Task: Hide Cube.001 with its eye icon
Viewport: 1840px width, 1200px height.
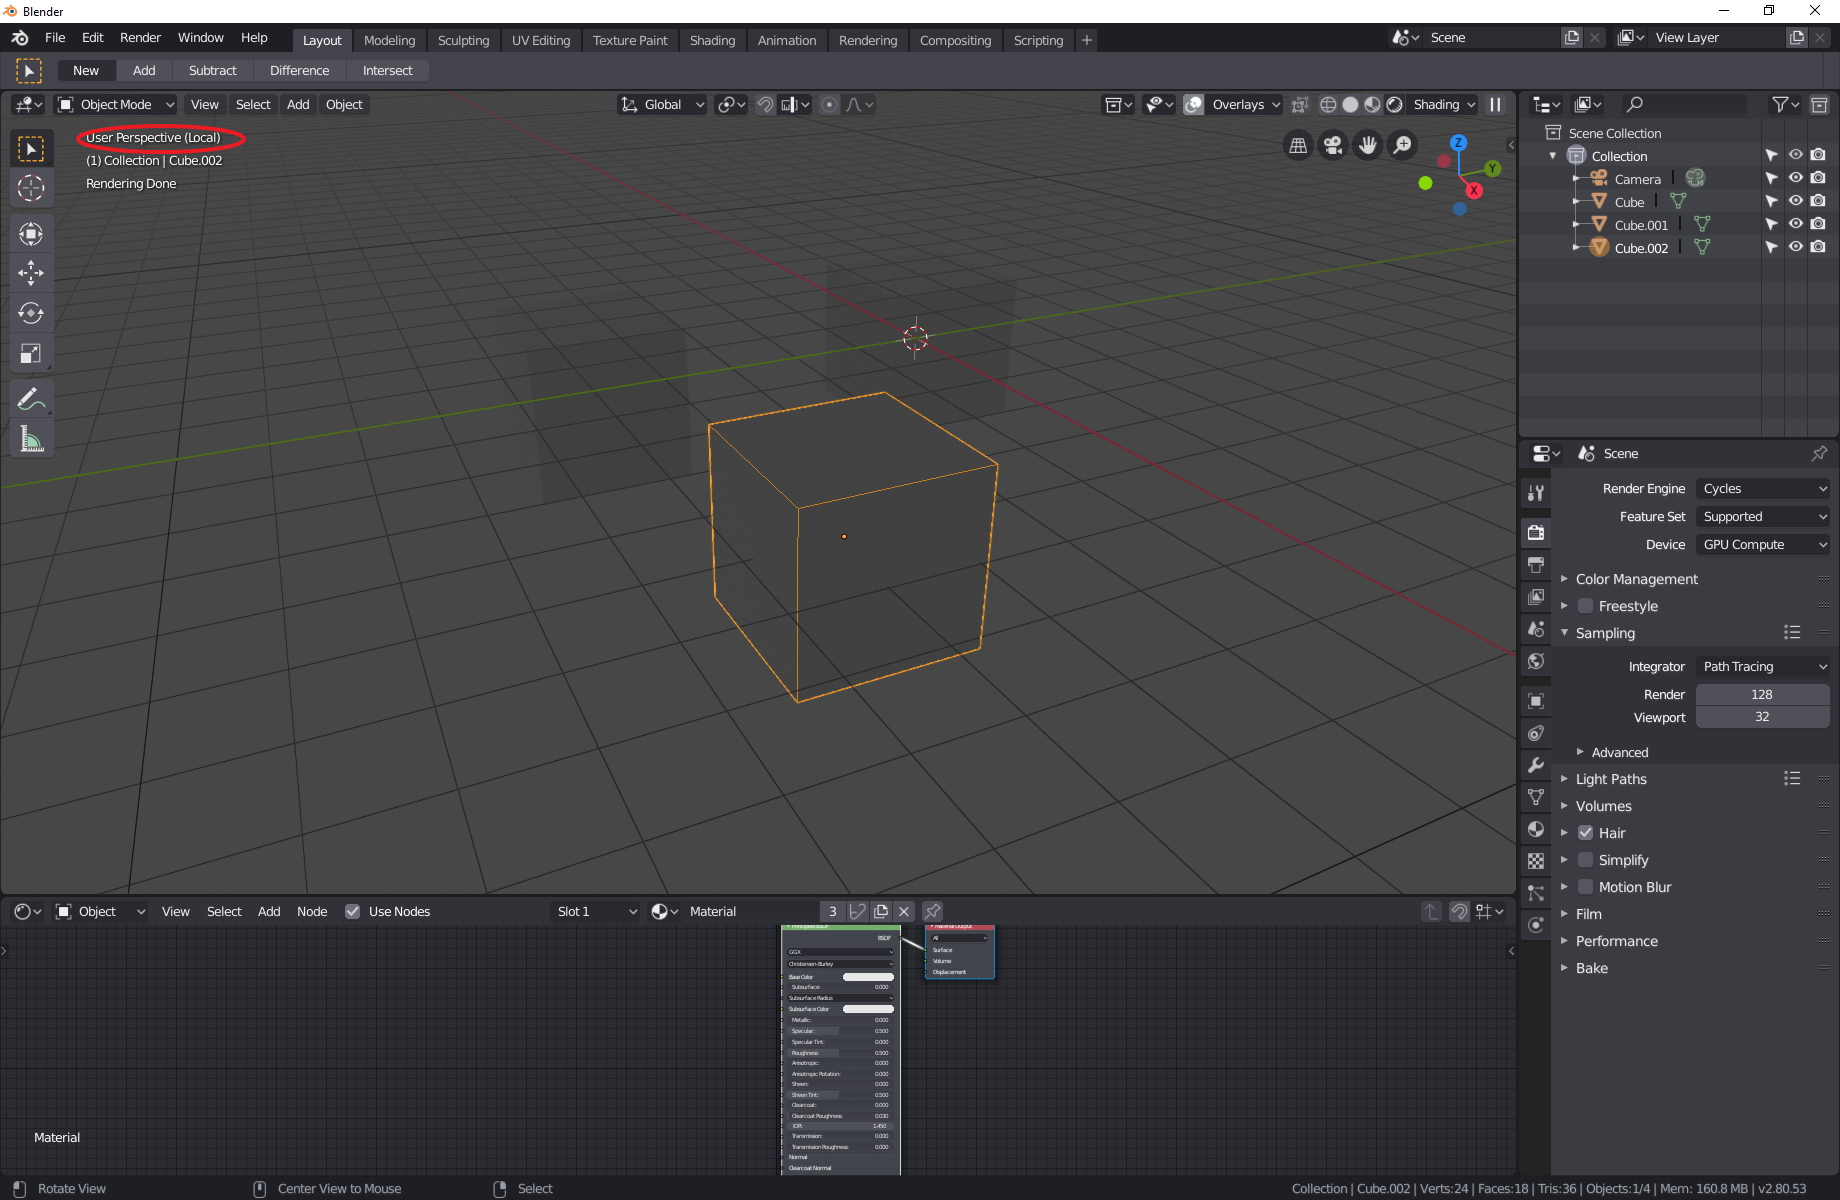Action: pos(1796,224)
